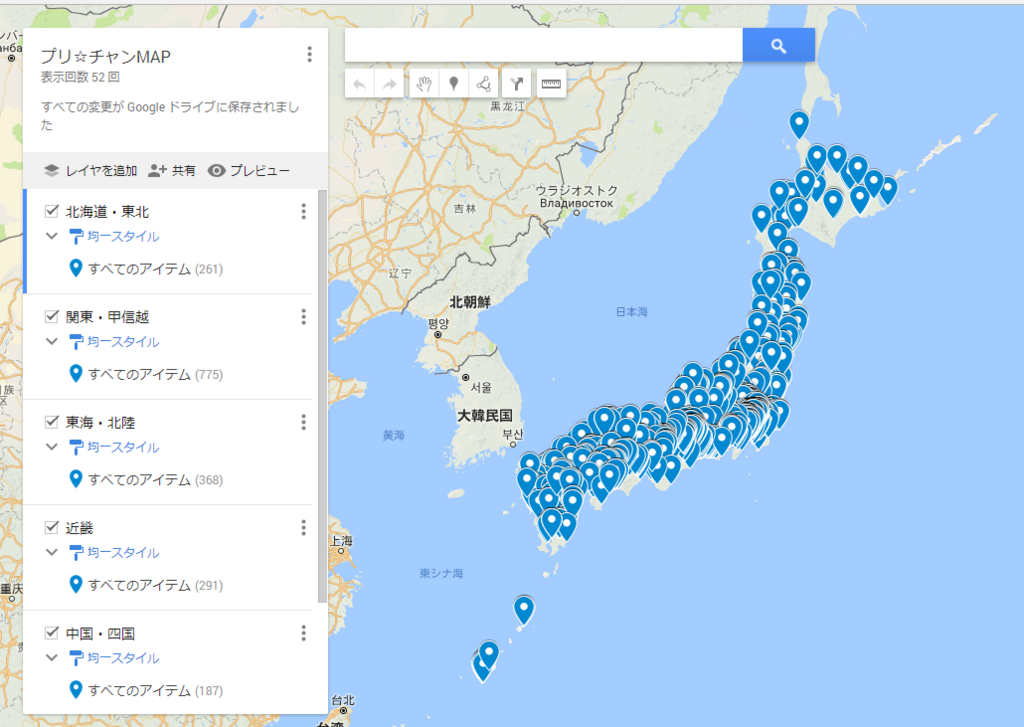This screenshot has height=727, width=1024.
Task: Collapse the 関東・甲信越 layer chevron
Action: 52,341
